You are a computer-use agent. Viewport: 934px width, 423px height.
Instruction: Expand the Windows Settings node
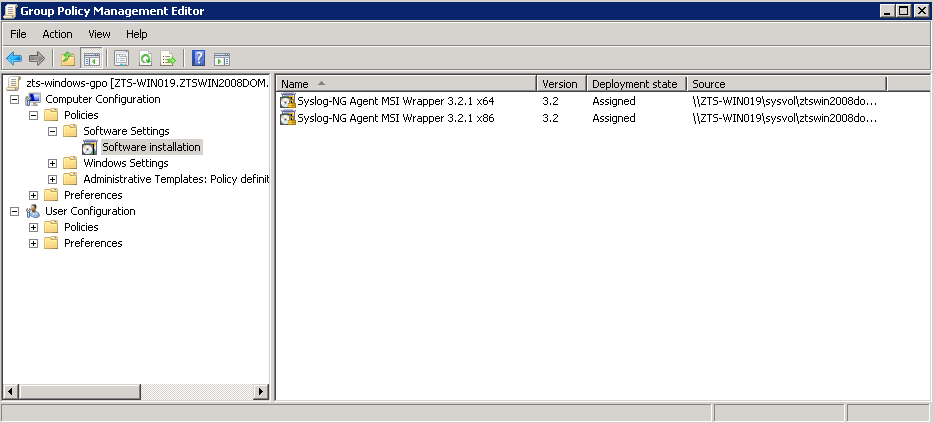pos(52,163)
